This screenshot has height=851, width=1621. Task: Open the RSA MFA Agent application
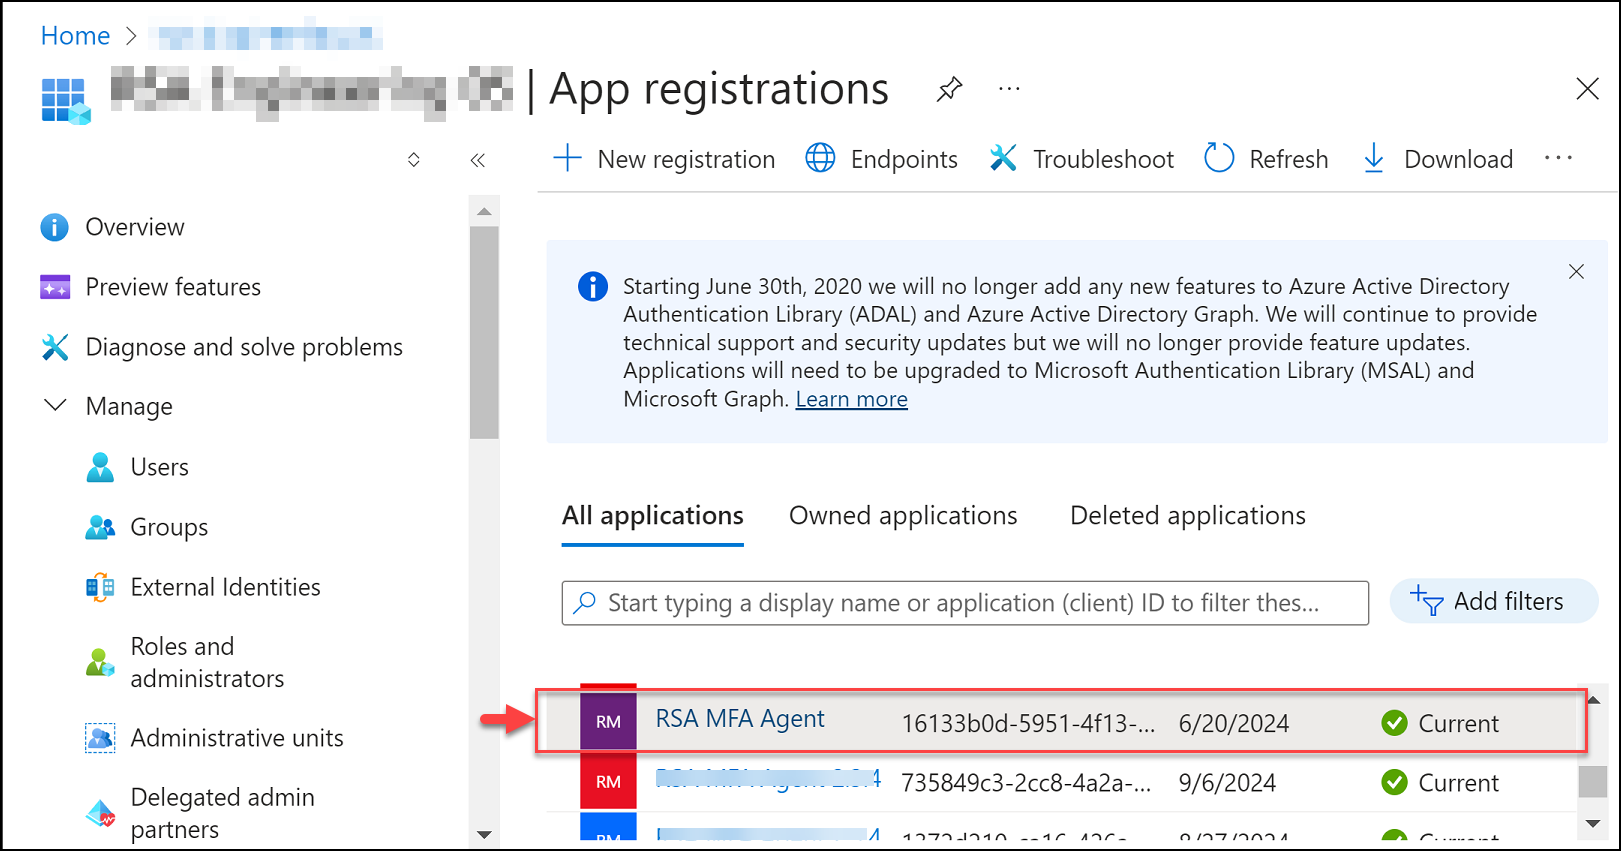tap(740, 719)
